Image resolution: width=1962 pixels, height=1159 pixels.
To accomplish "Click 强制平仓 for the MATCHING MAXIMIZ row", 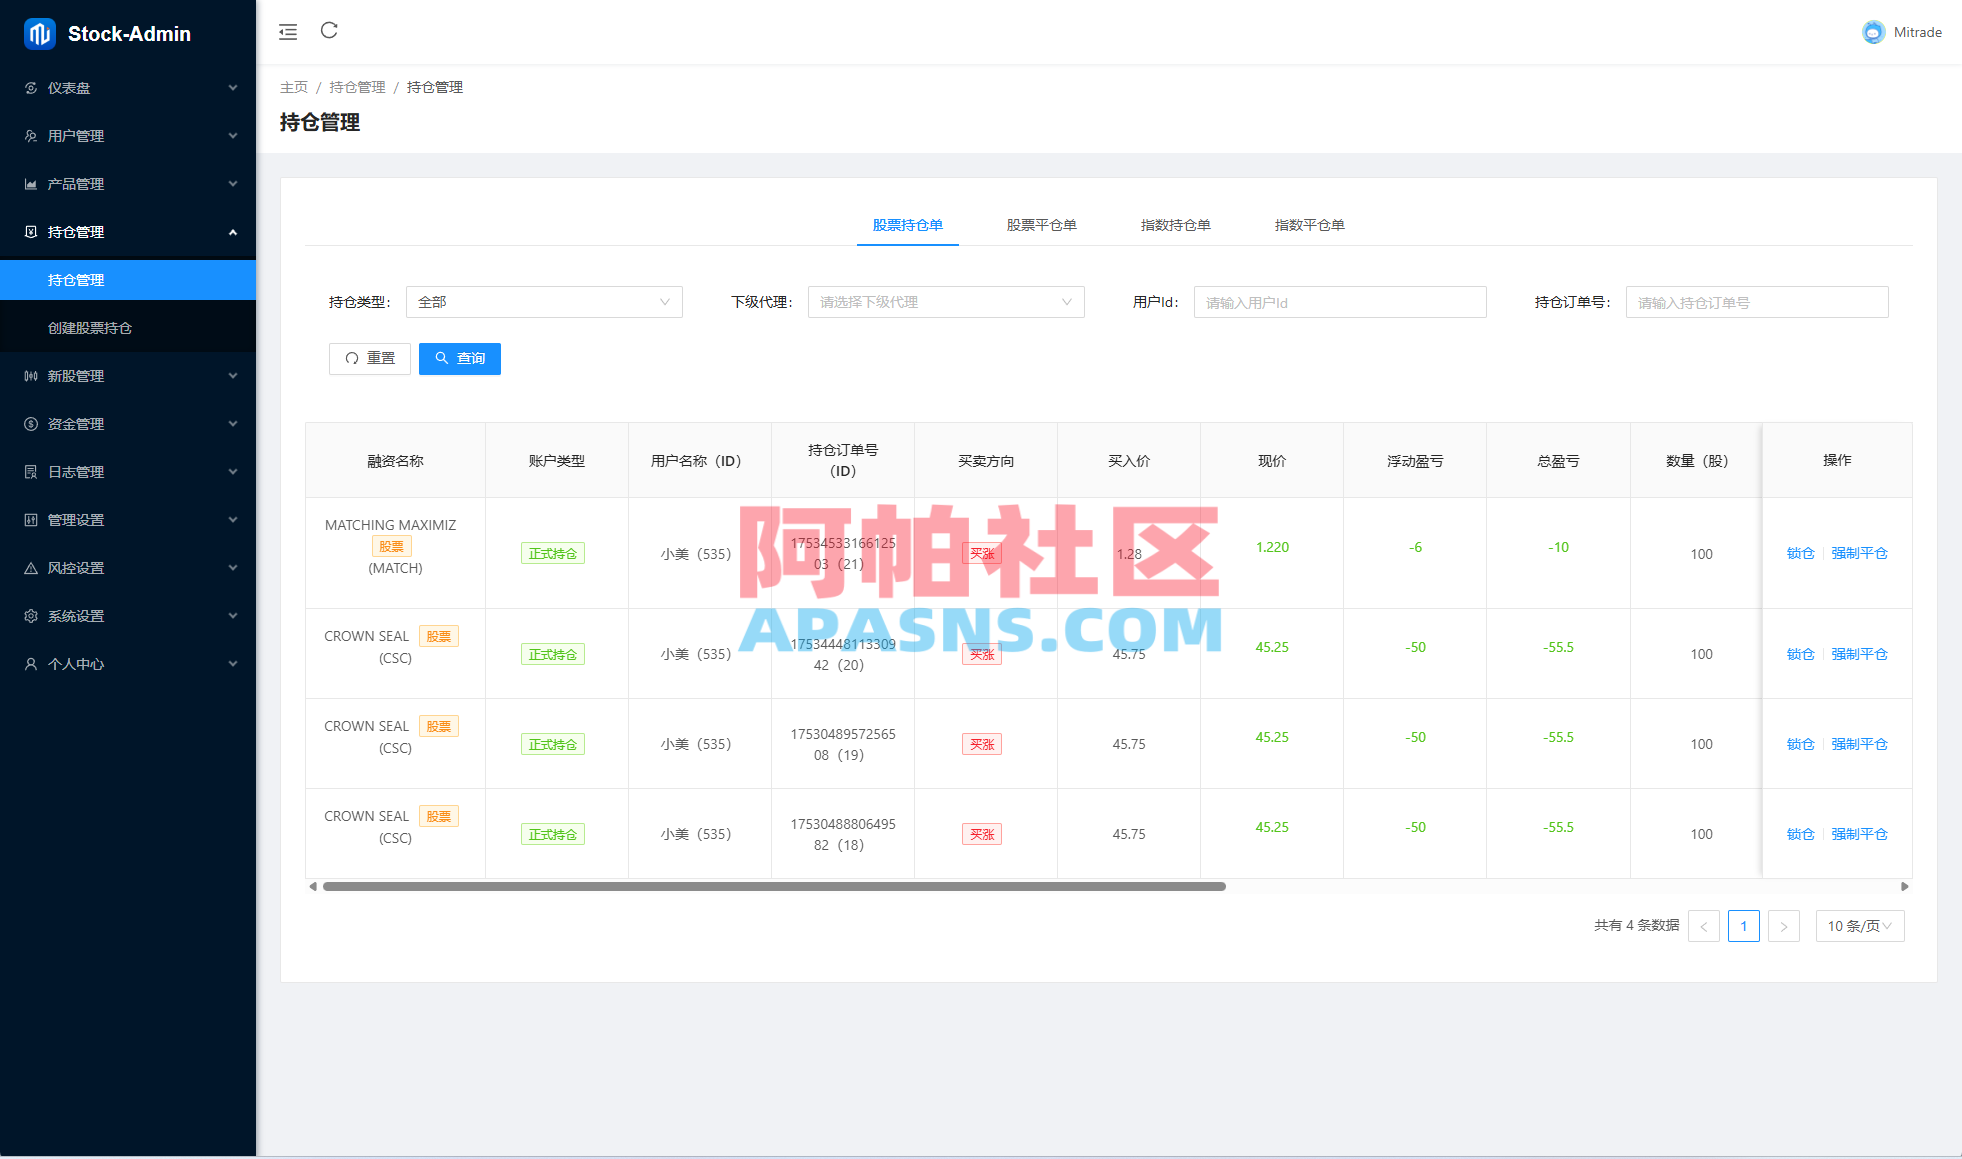I will click(x=1859, y=553).
